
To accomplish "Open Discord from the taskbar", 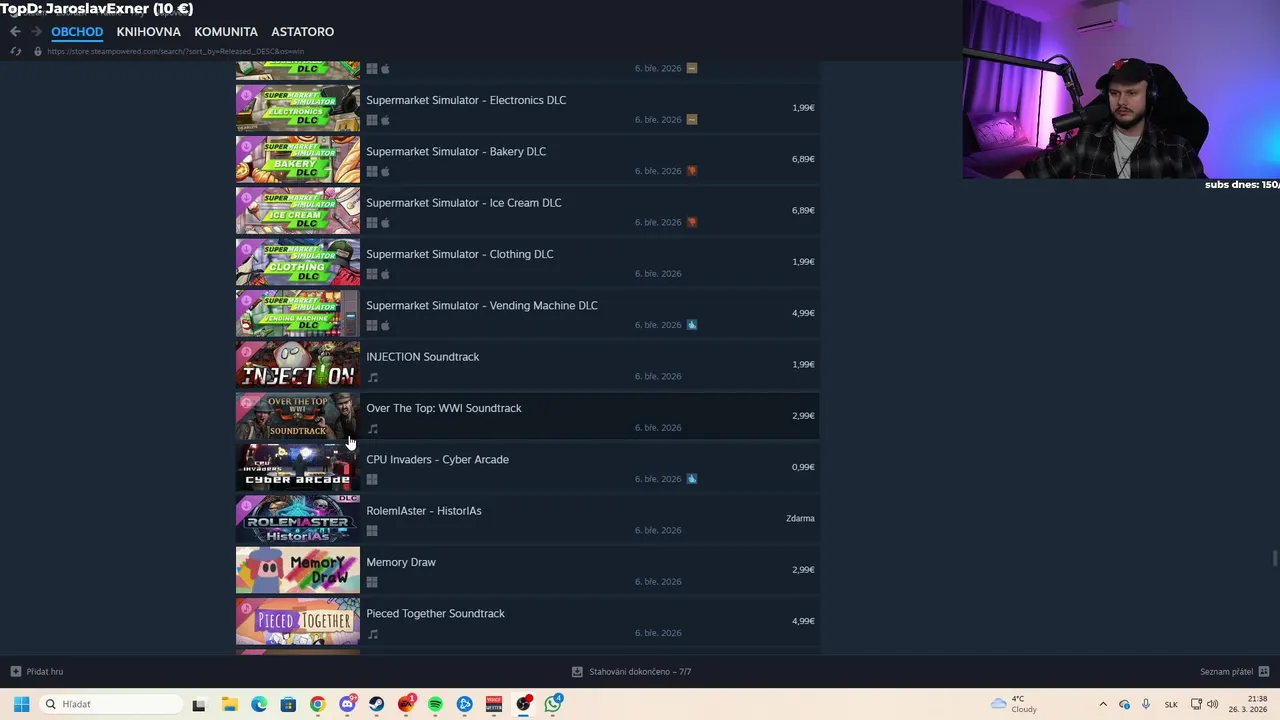I will [347, 704].
